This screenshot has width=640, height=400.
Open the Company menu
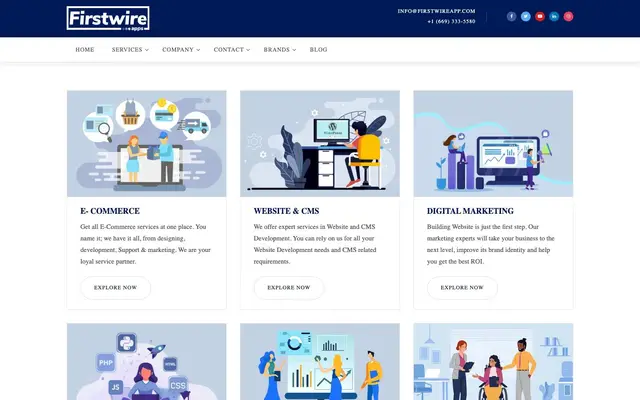click(x=178, y=49)
